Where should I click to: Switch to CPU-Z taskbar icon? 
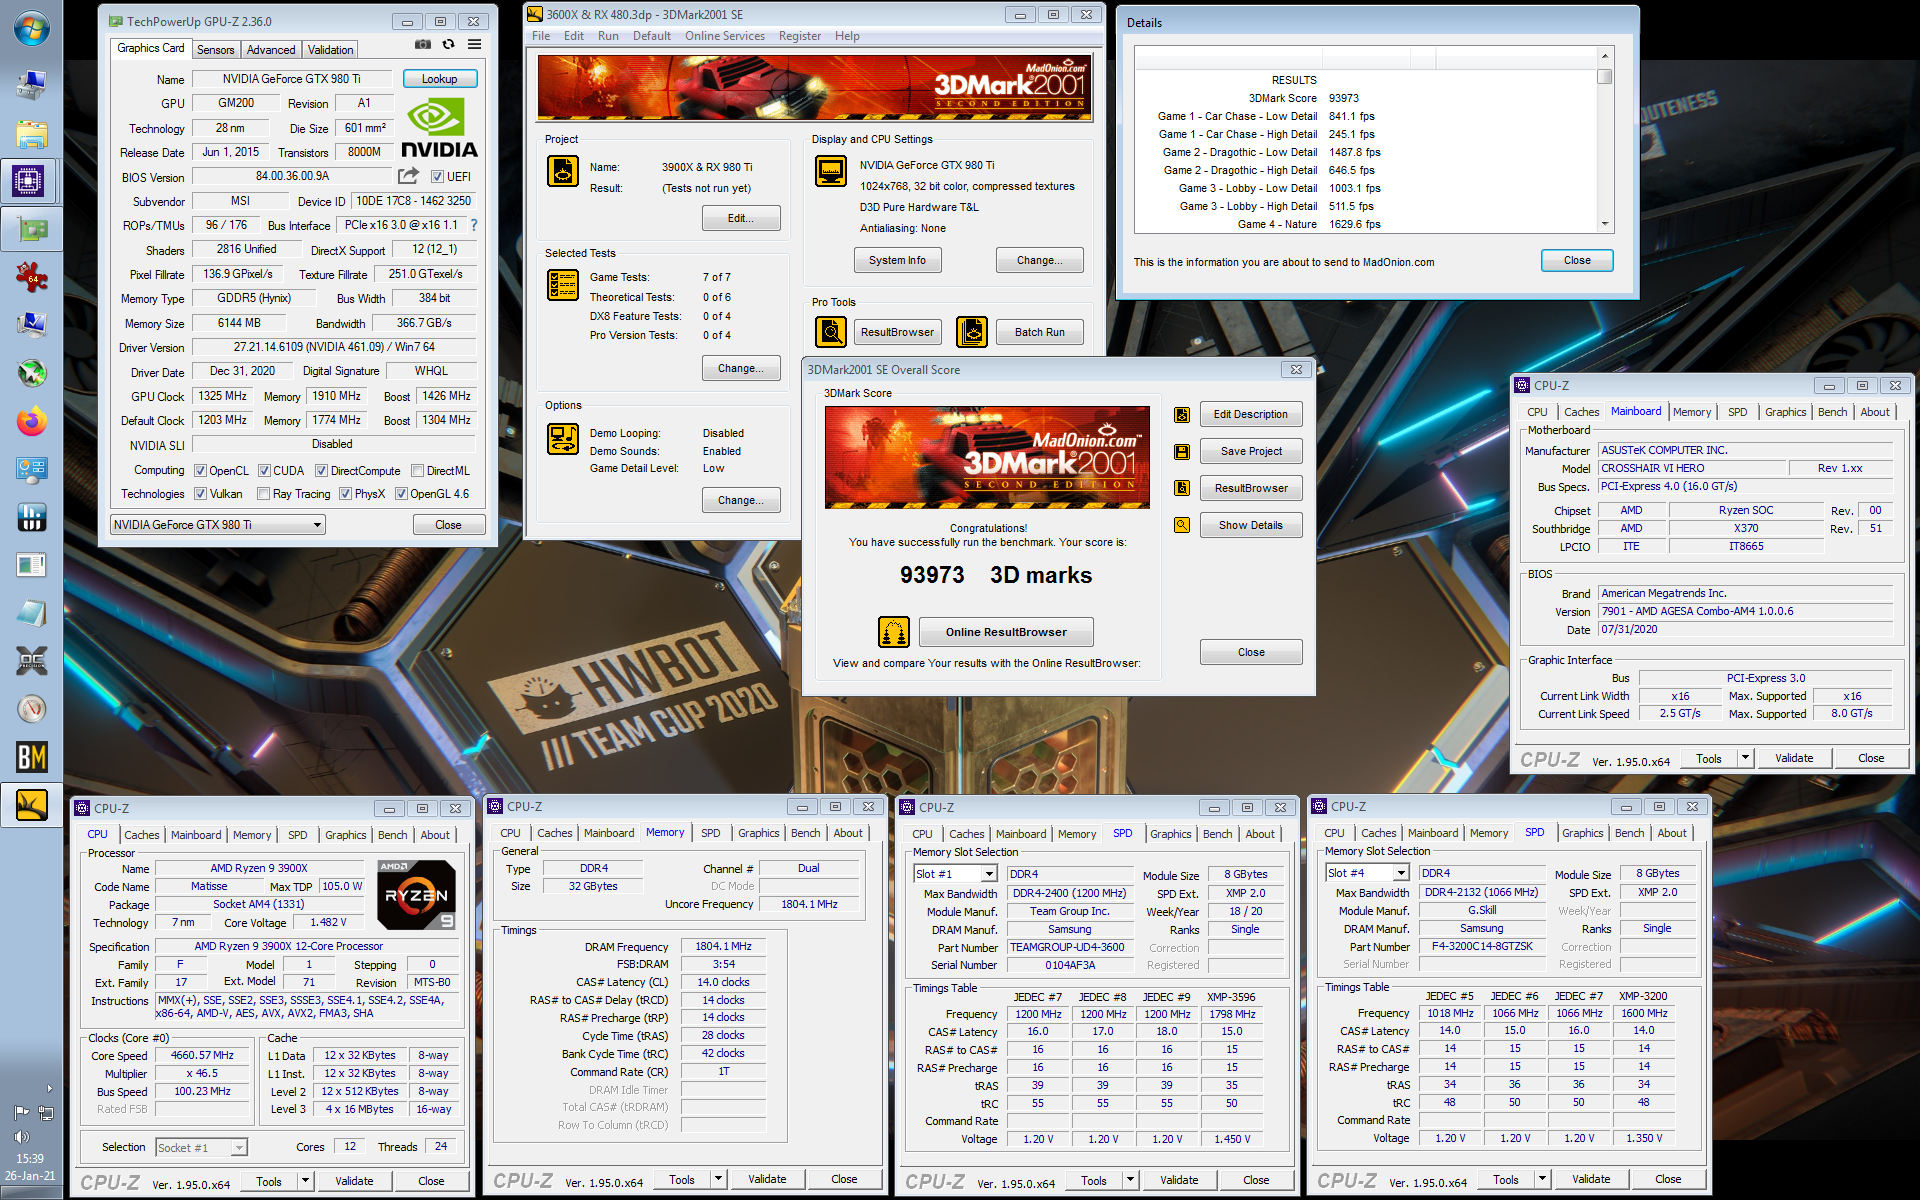pos(28,181)
